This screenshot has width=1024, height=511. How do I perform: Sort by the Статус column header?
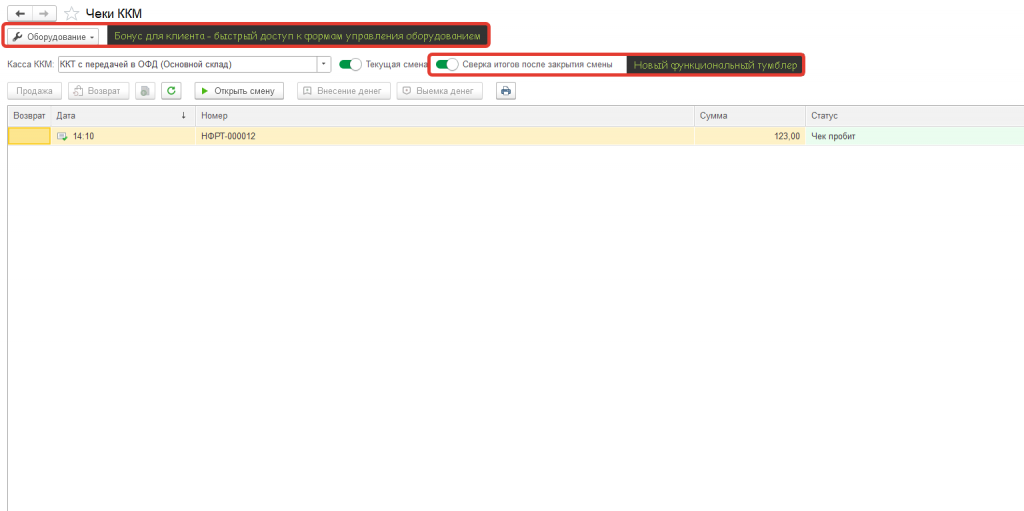point(914,116)
